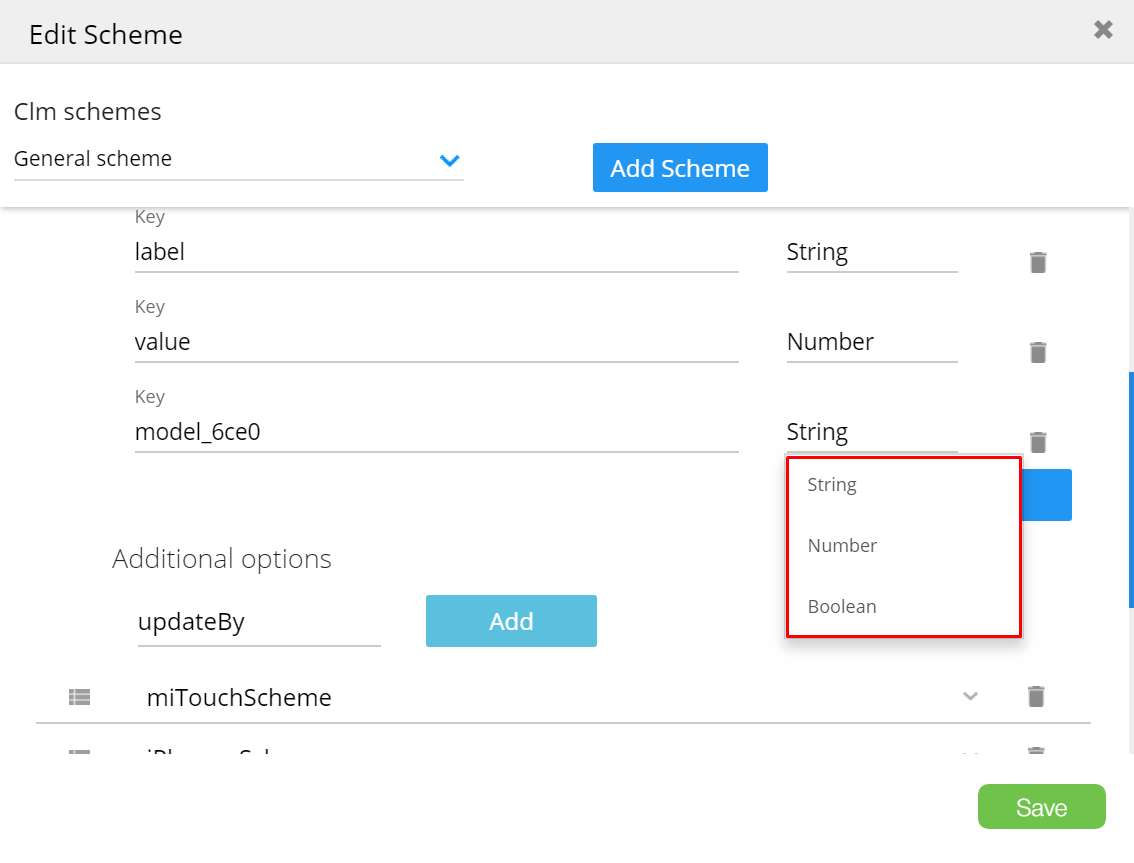
Task: Open type dropdown for value key
Action: click(x=871, y=343)
